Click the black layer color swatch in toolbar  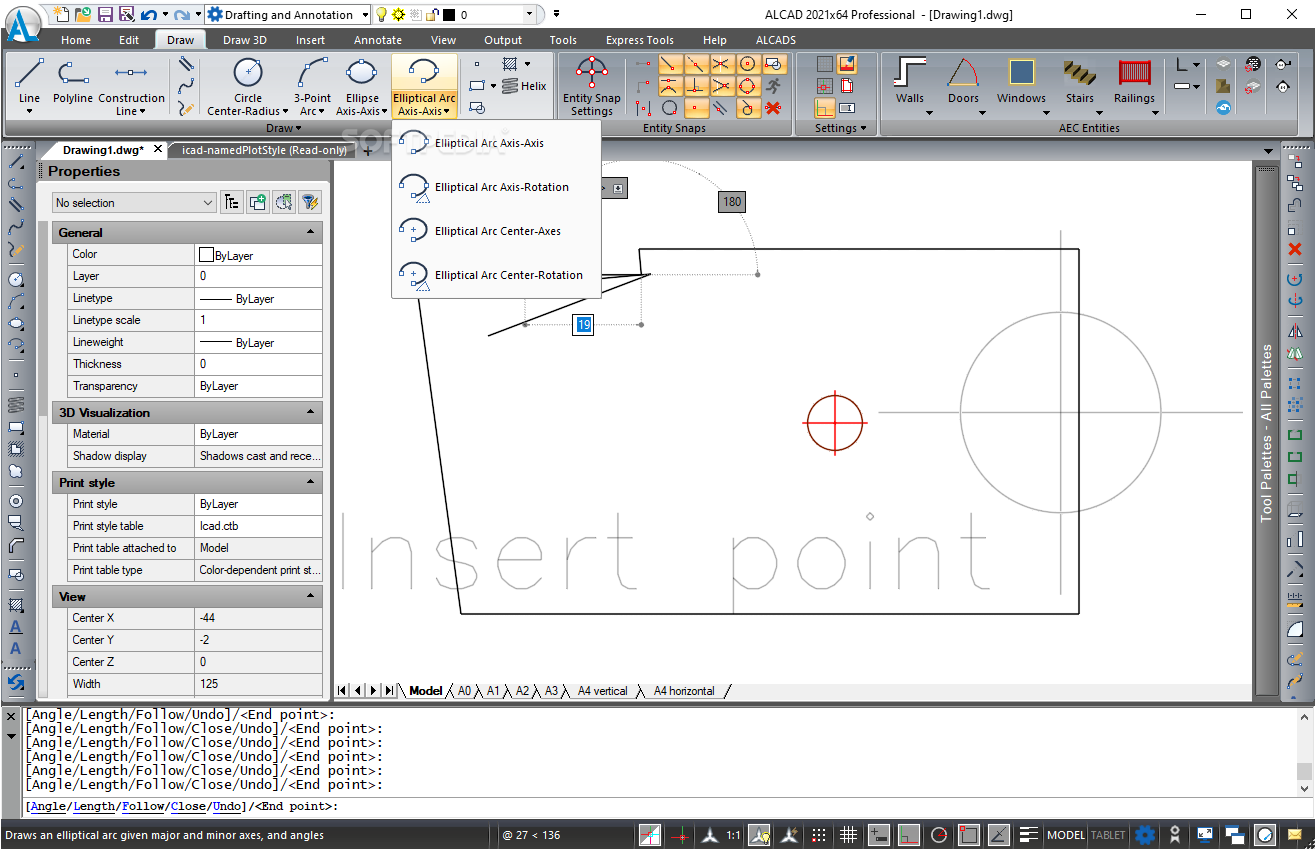(x=448, y=15)
